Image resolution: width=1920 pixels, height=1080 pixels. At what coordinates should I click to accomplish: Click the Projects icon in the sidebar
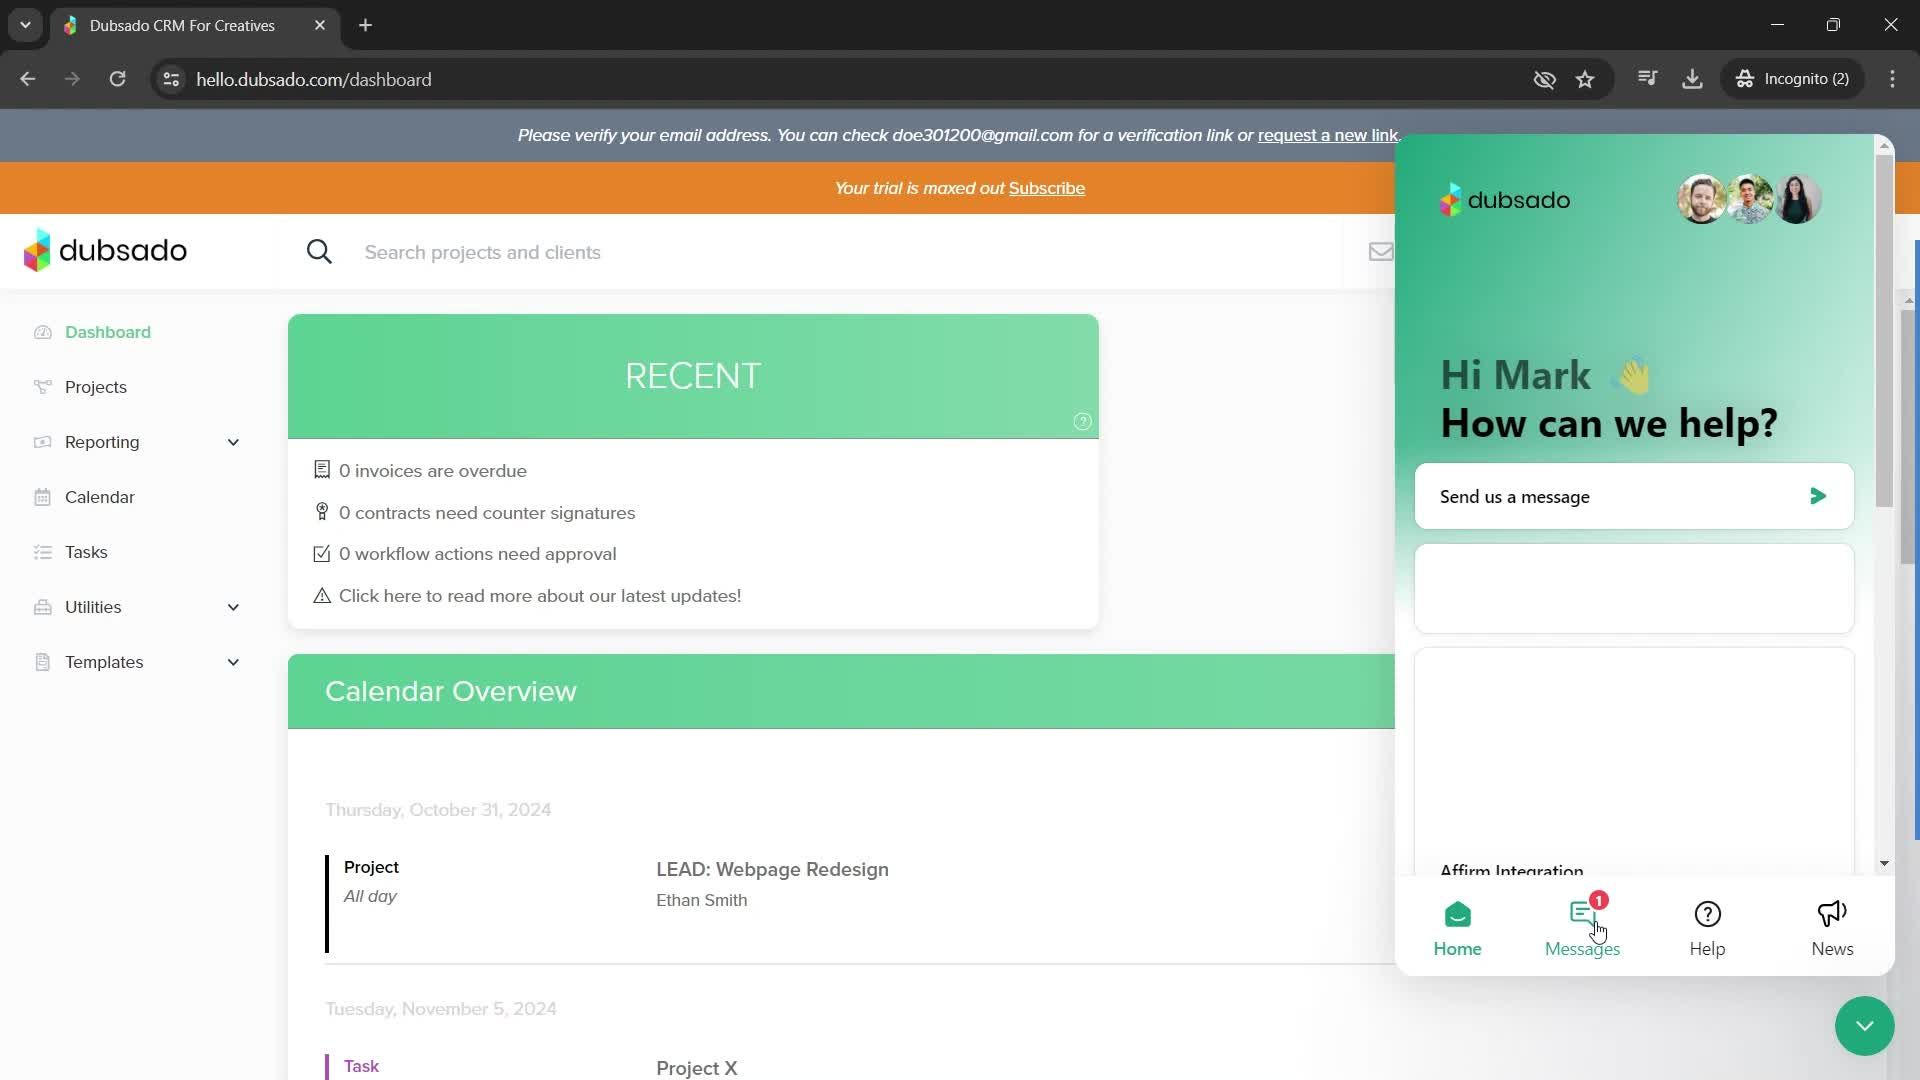[x=42, y=387]
